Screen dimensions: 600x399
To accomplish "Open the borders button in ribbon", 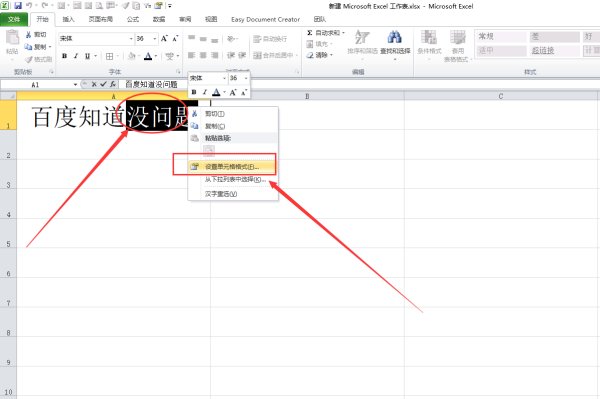I will [109, 56].
